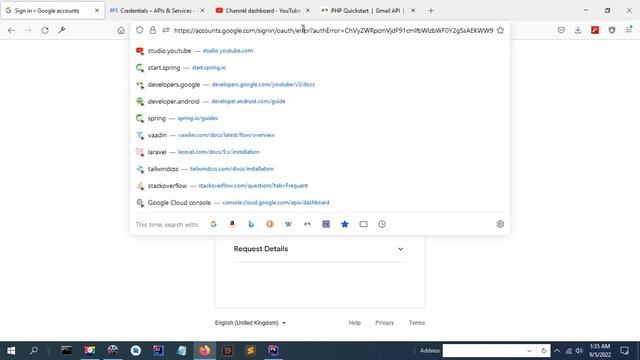The image size is (640, 360).
Task: Open Sublime Text from the taskbar
Action: pyautogui.click(x=251, y=351)
